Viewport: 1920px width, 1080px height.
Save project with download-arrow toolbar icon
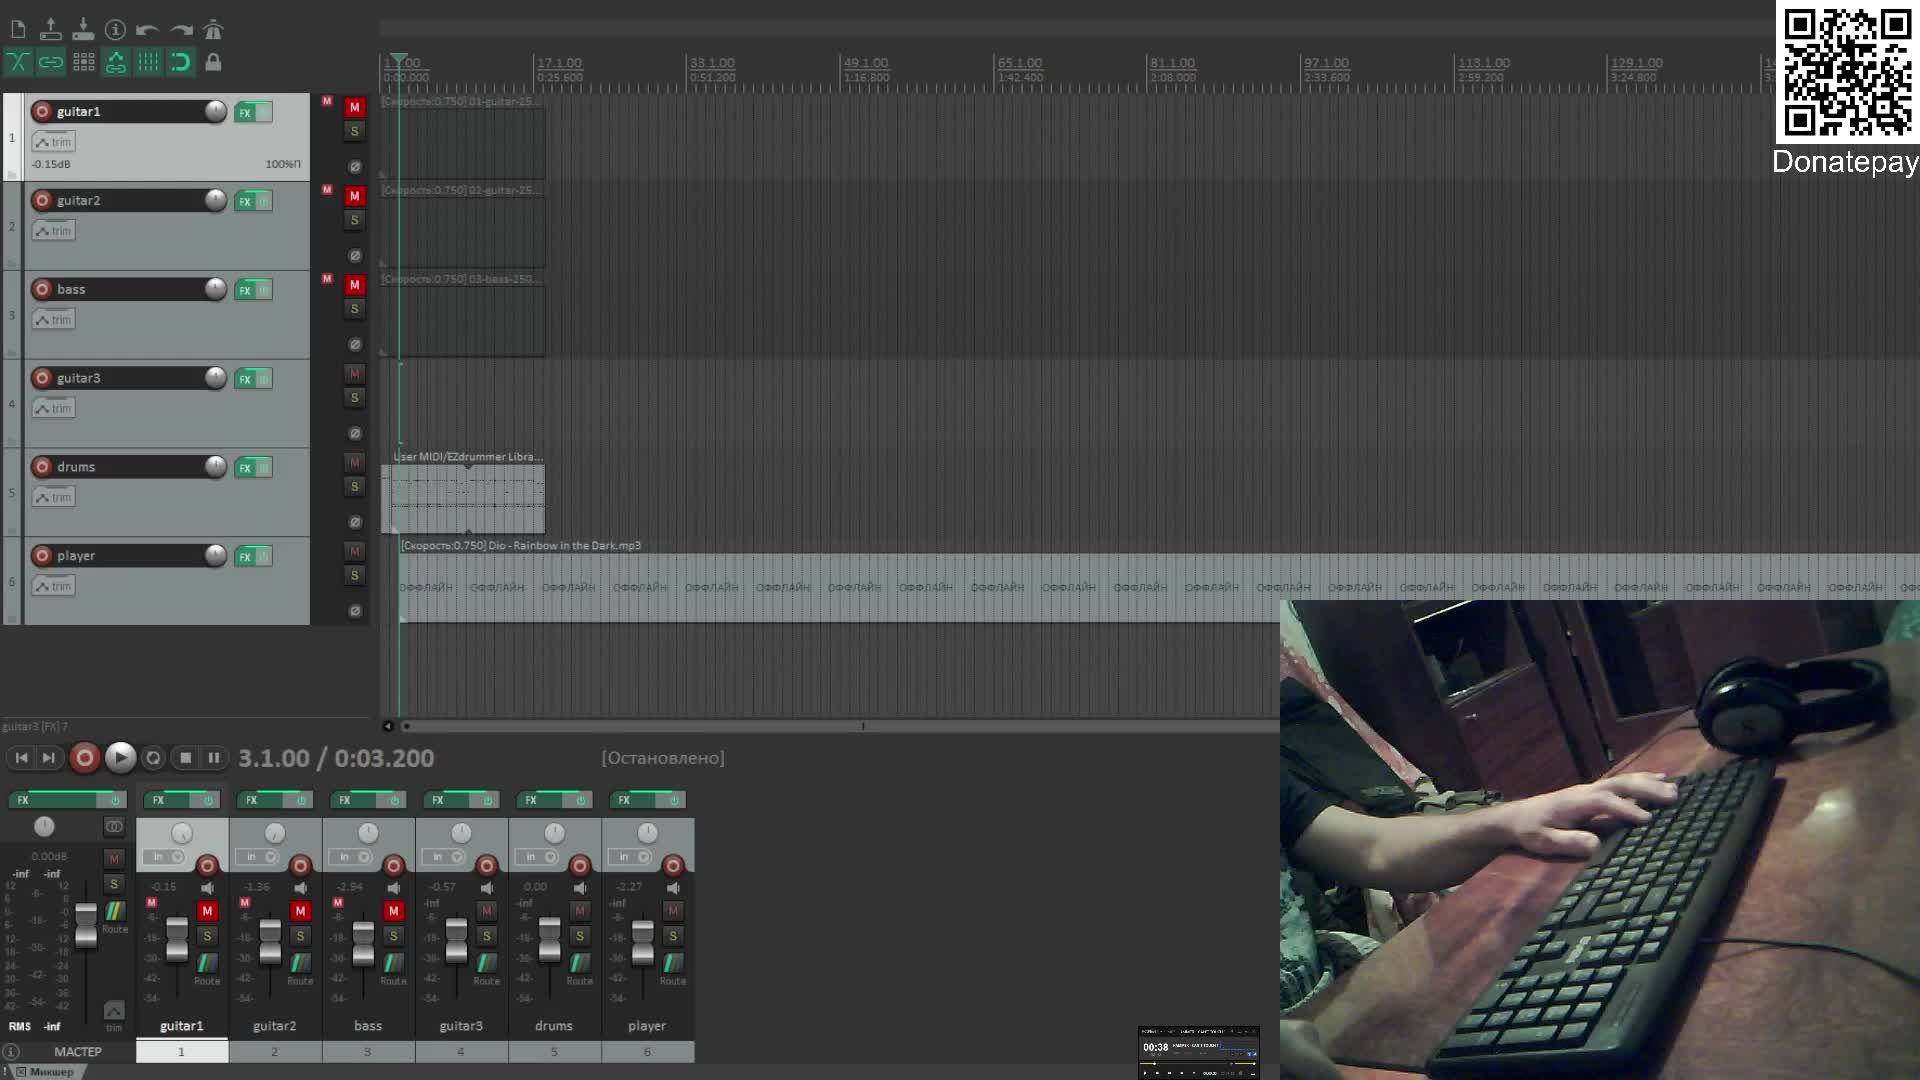tap(83, 29)
